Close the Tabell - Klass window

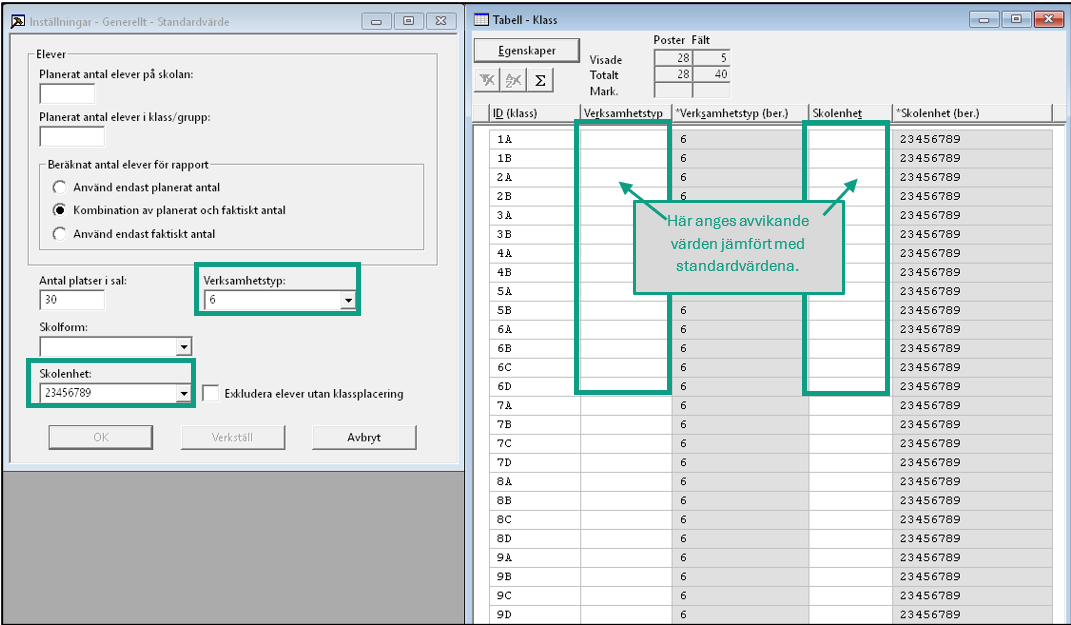(1048, 19)
